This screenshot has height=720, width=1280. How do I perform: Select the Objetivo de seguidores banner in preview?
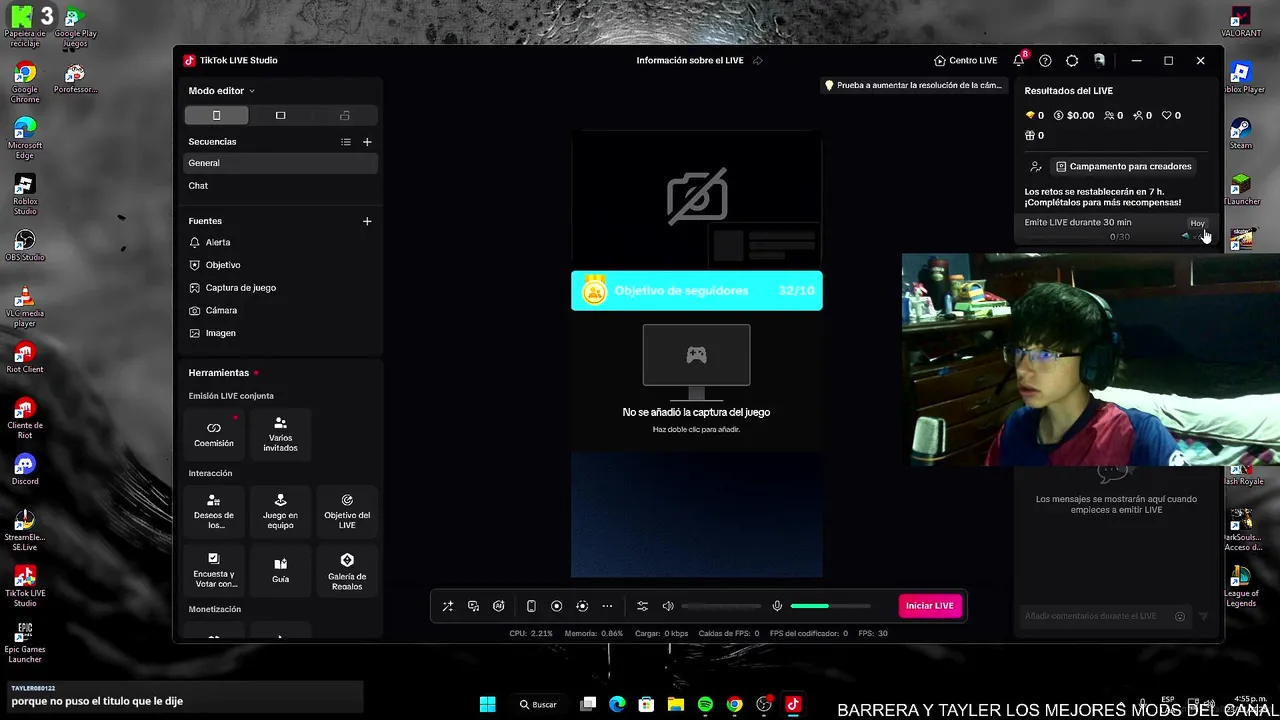click(697, 291)
